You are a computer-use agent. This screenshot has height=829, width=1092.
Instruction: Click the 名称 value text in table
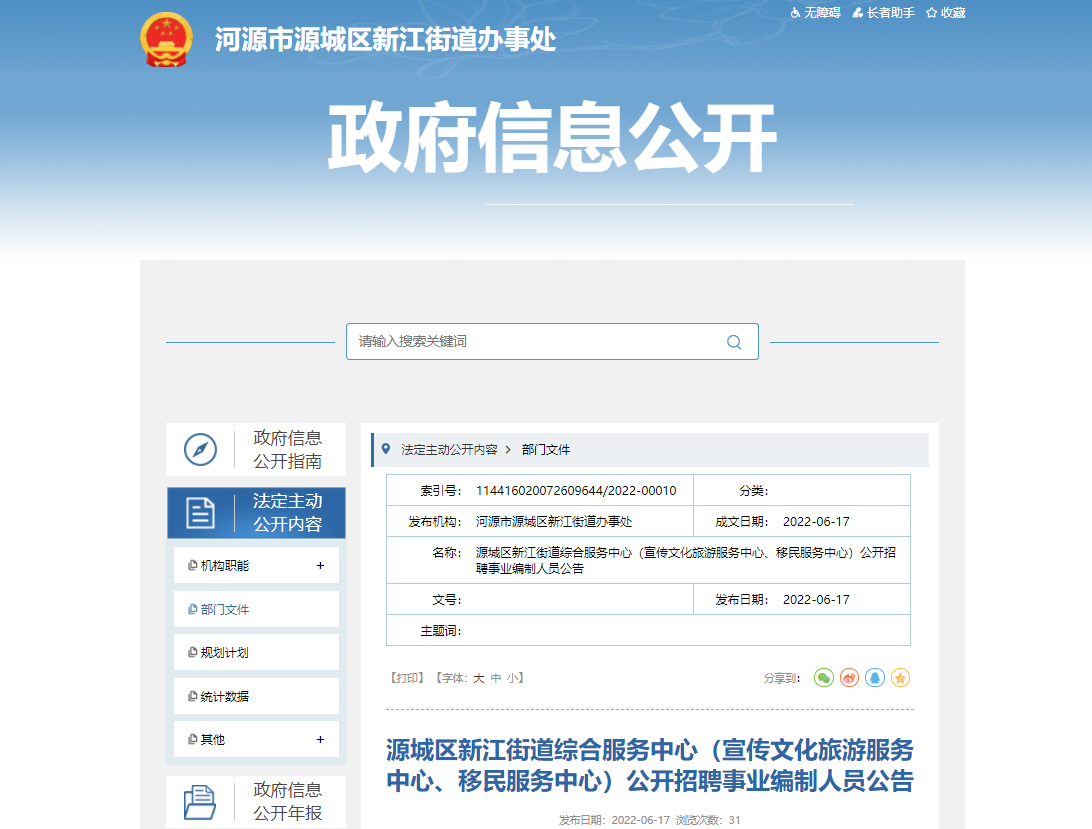point(686,560)
